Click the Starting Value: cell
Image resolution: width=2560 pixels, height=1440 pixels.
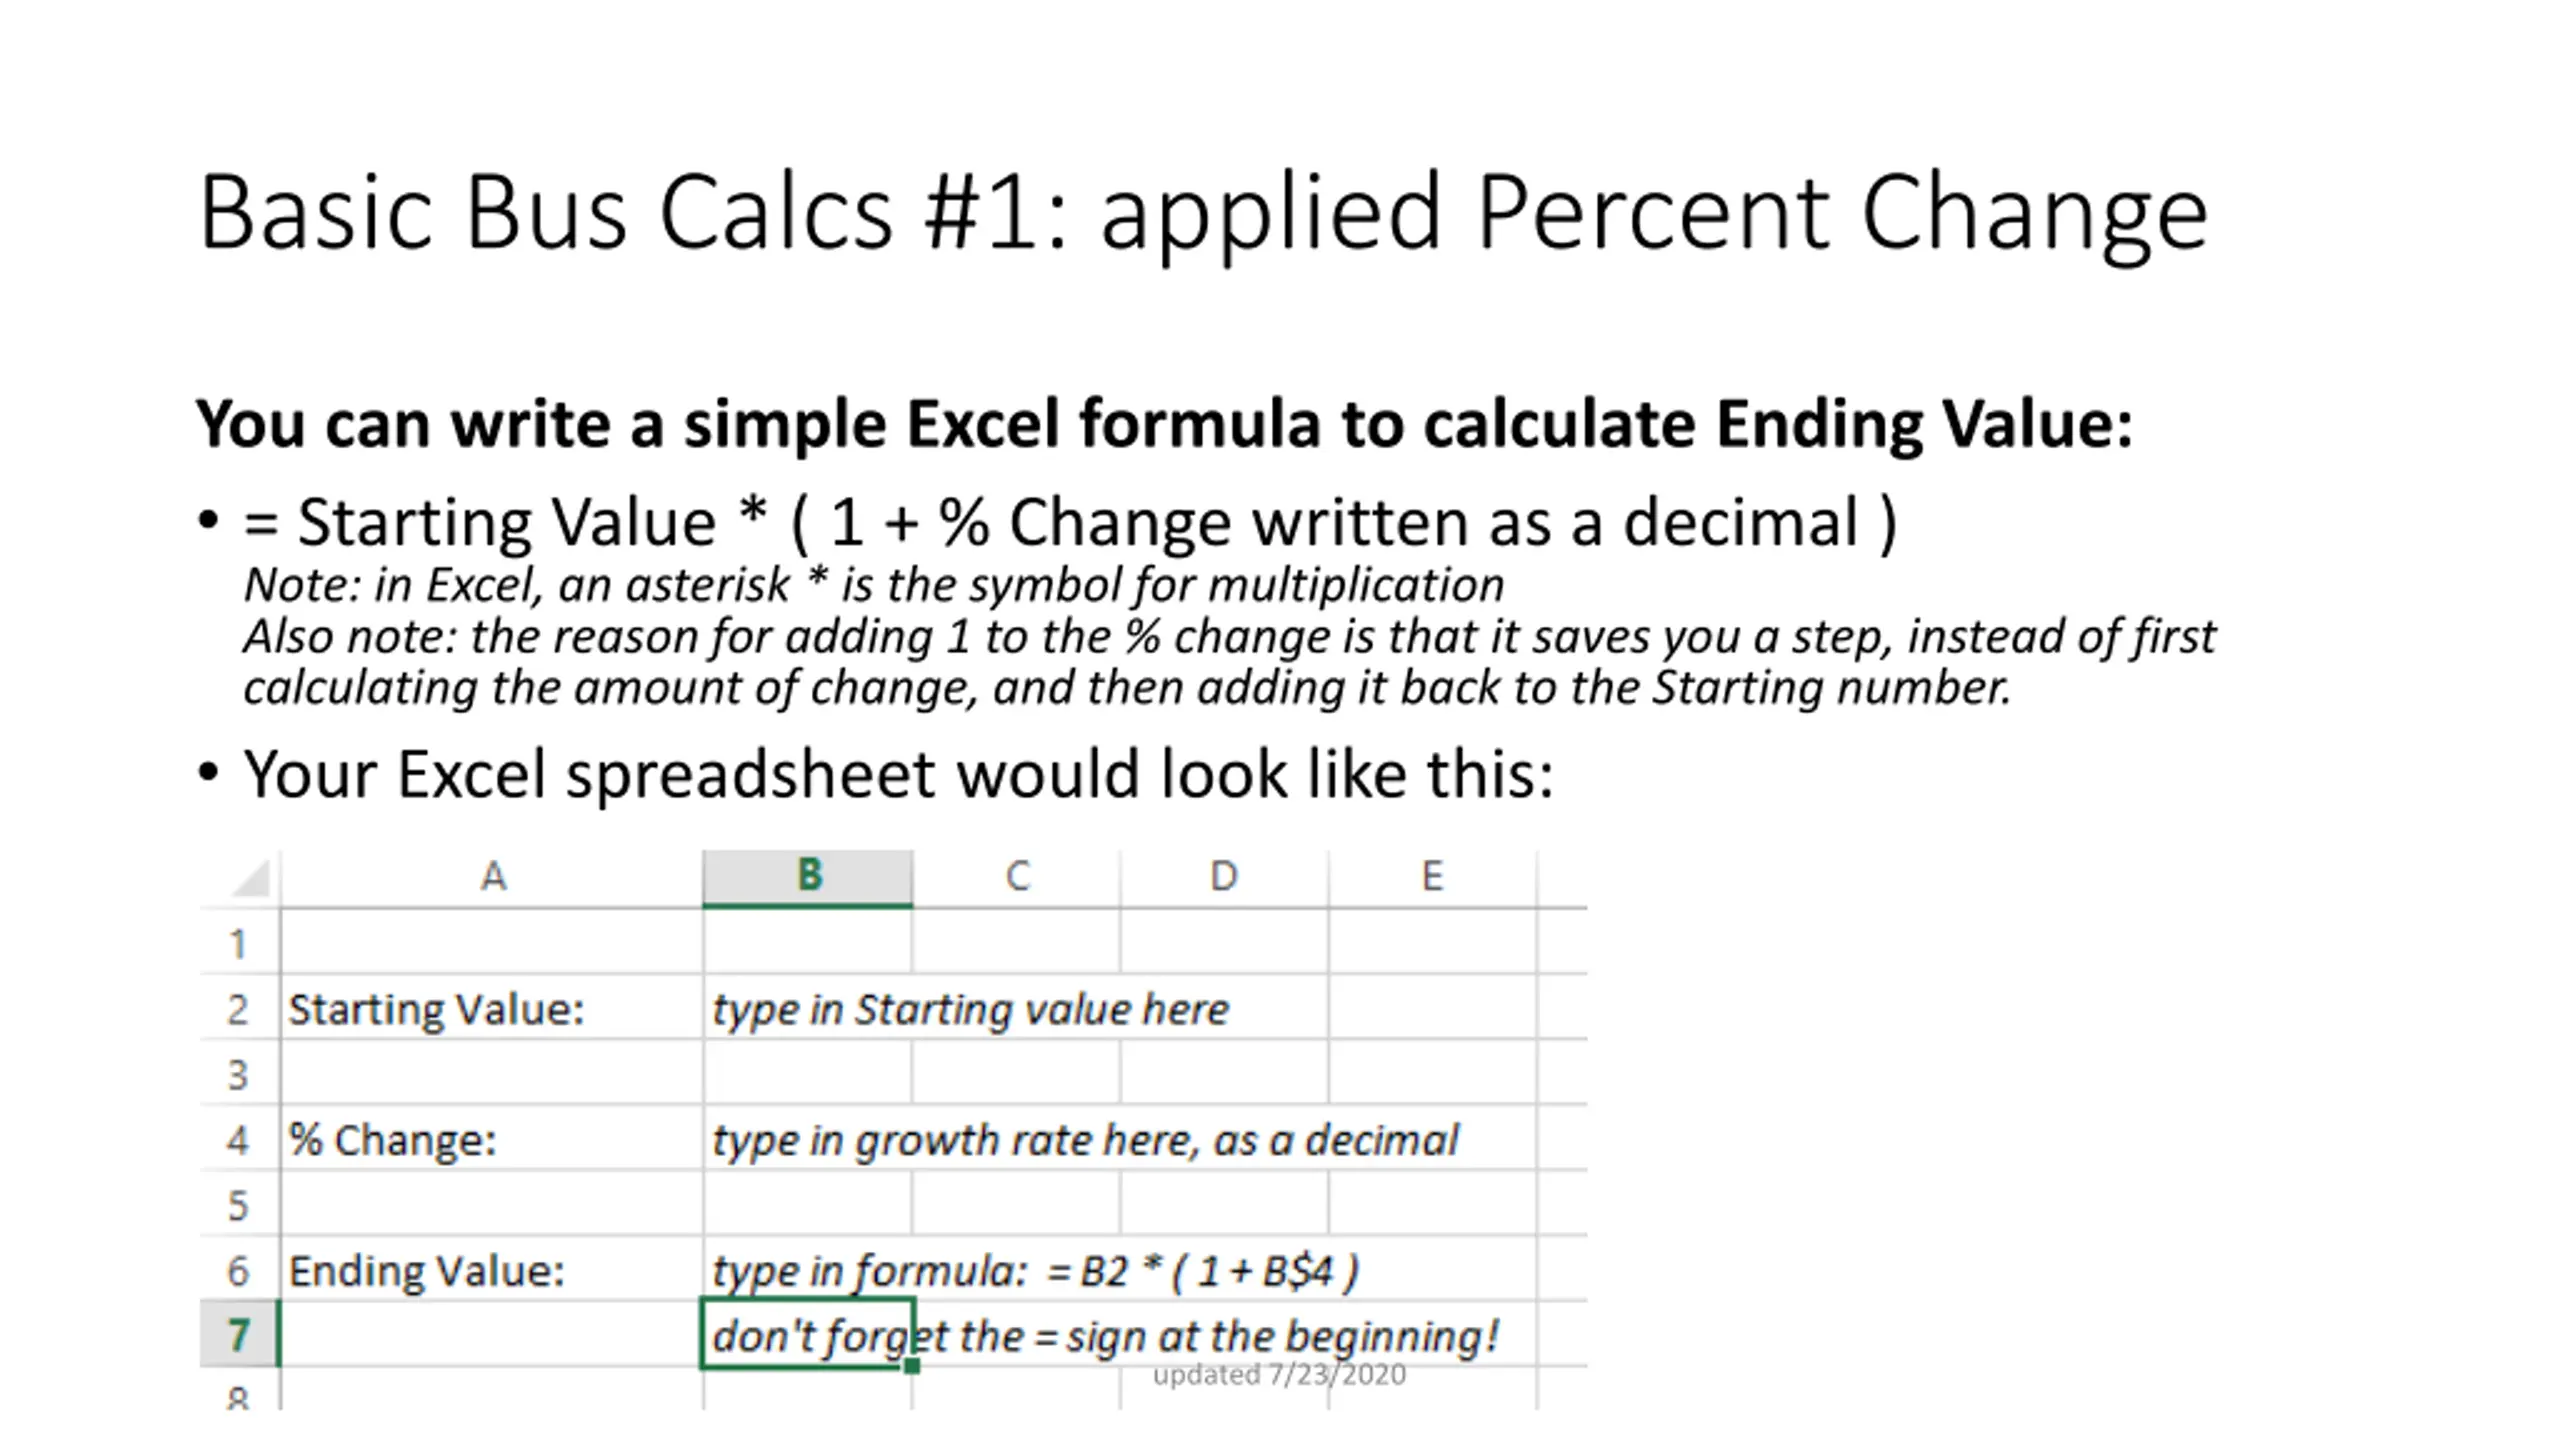pyautogui.click(x=492, y=1008)
